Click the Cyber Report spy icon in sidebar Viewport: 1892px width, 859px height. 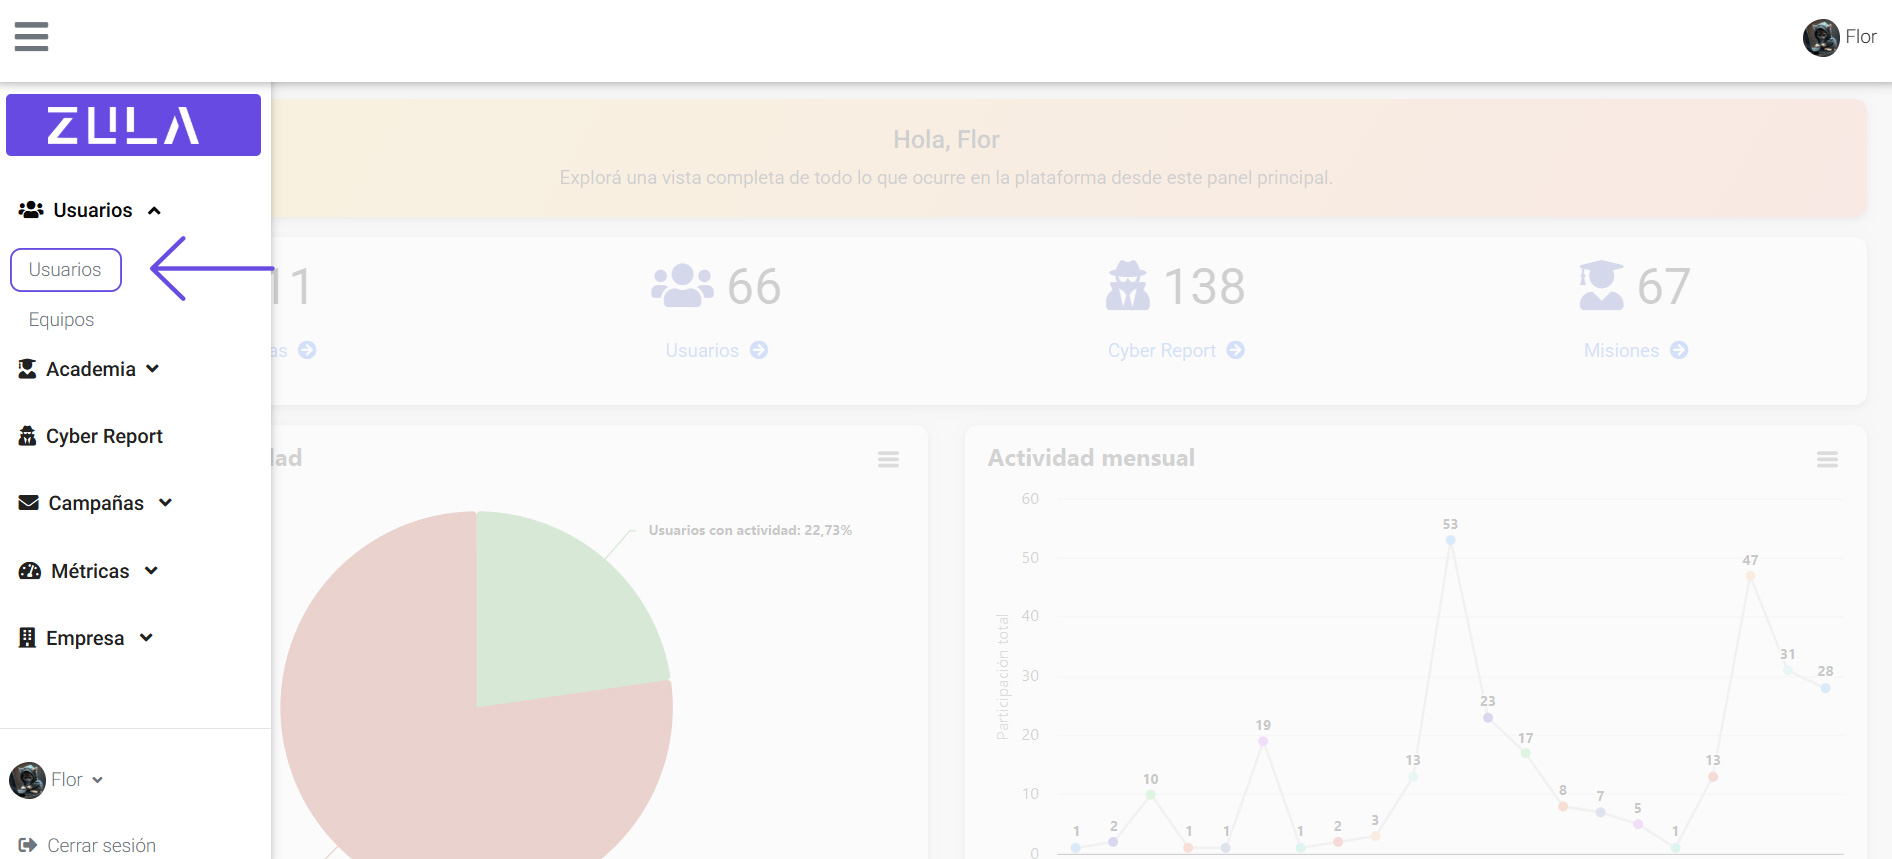(27, 436)
